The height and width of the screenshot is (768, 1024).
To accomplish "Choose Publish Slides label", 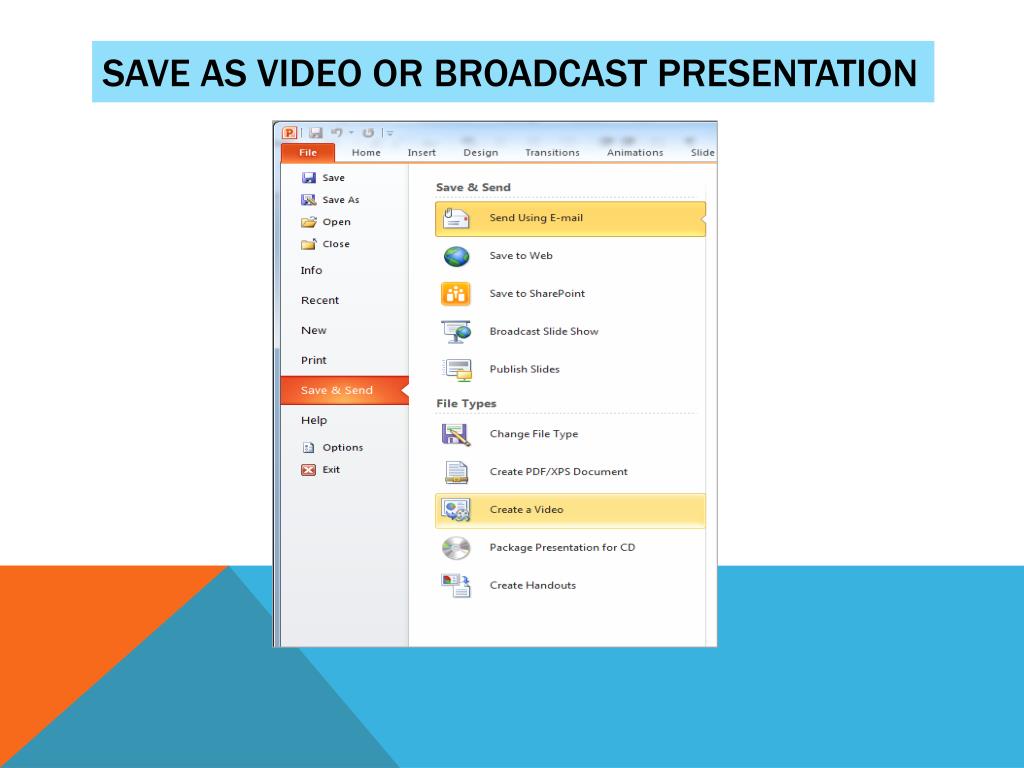I will (x=524, y=370).
